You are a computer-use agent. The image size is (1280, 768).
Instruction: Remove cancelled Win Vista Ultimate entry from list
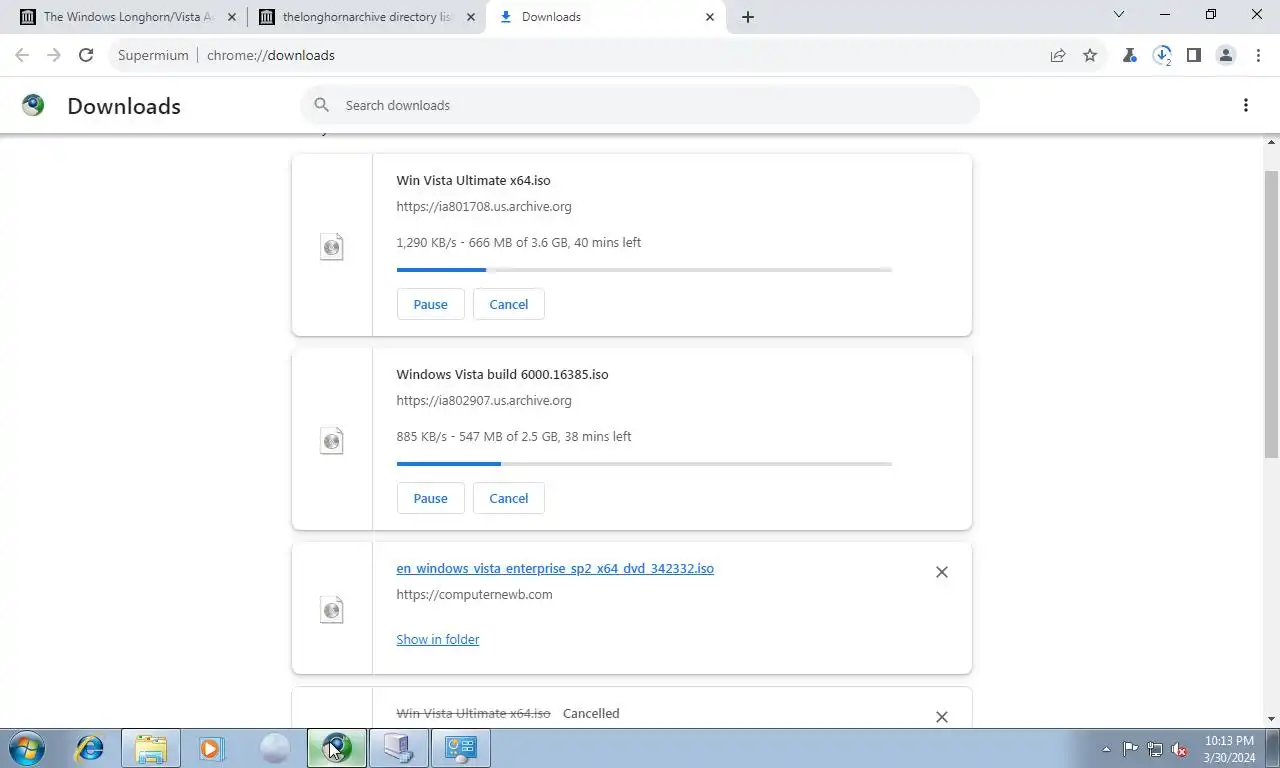pyautogui.click(x=941, y=716)
